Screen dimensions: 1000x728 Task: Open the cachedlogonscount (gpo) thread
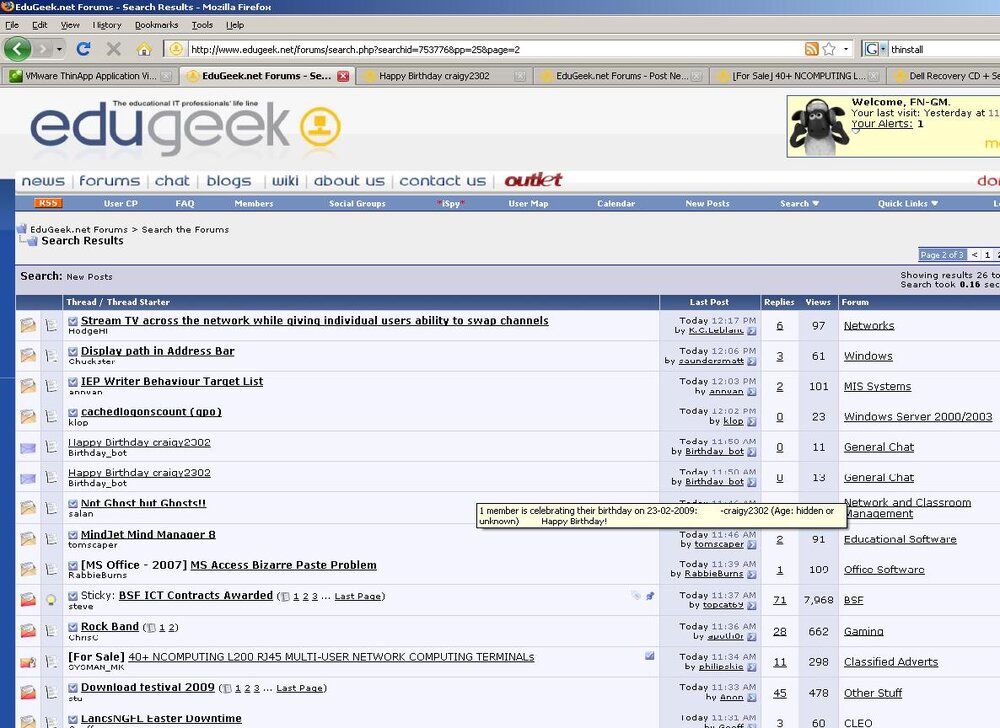[151, 412]
